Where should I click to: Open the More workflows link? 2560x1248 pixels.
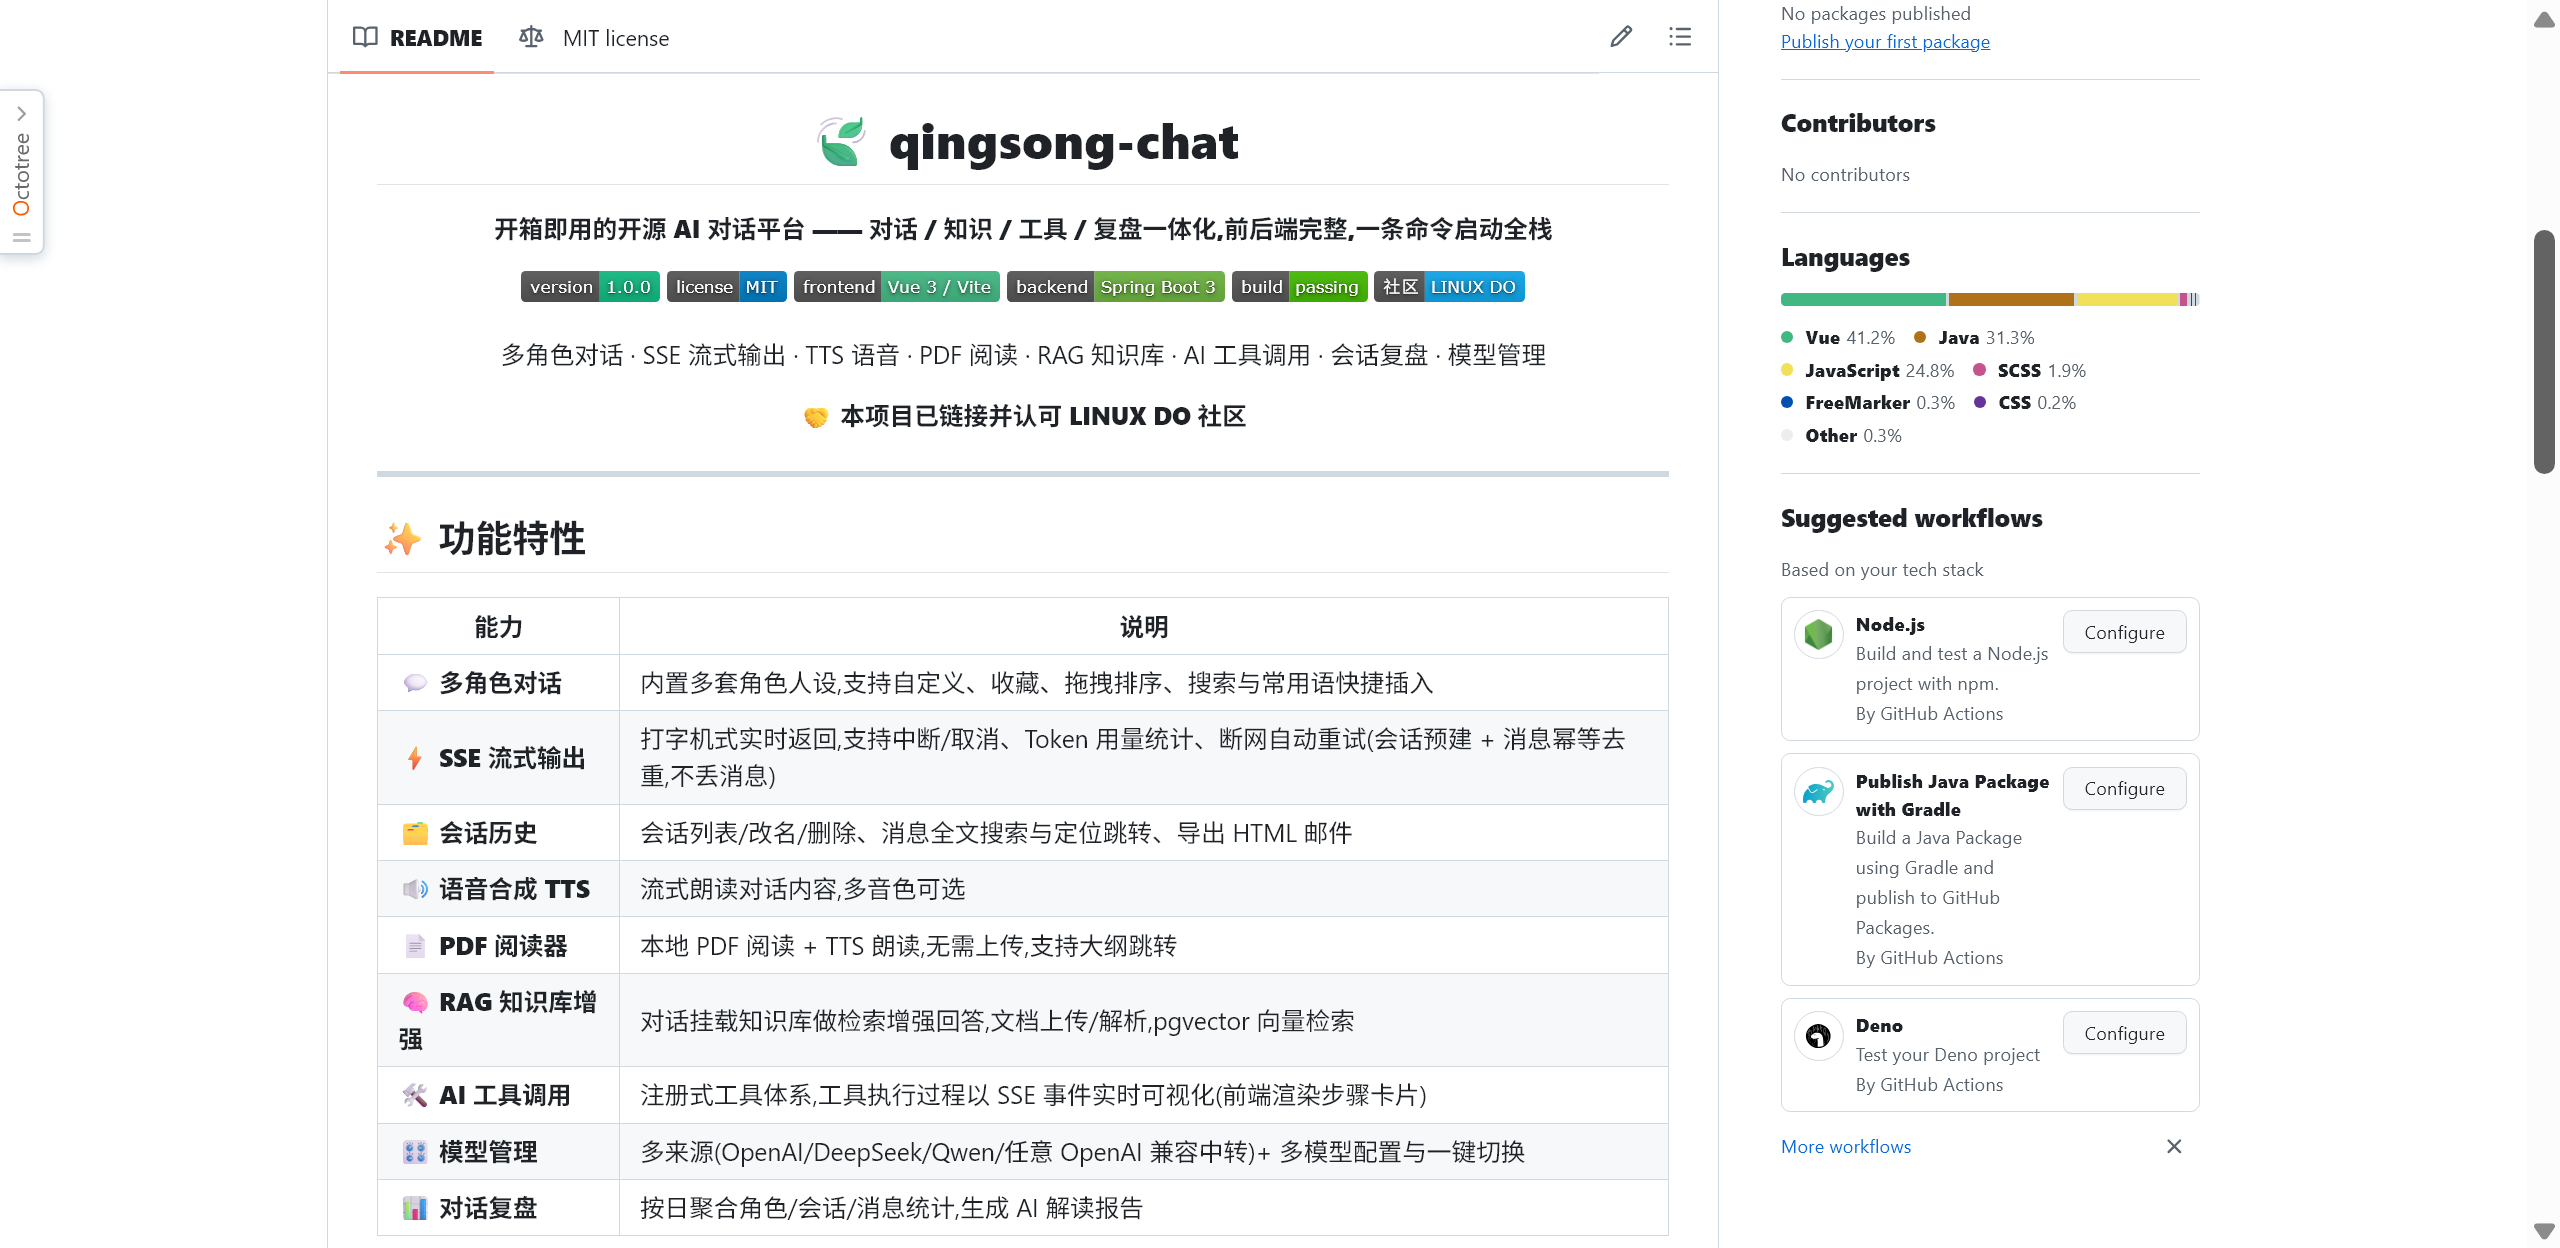click(x=1846, y=1147)
